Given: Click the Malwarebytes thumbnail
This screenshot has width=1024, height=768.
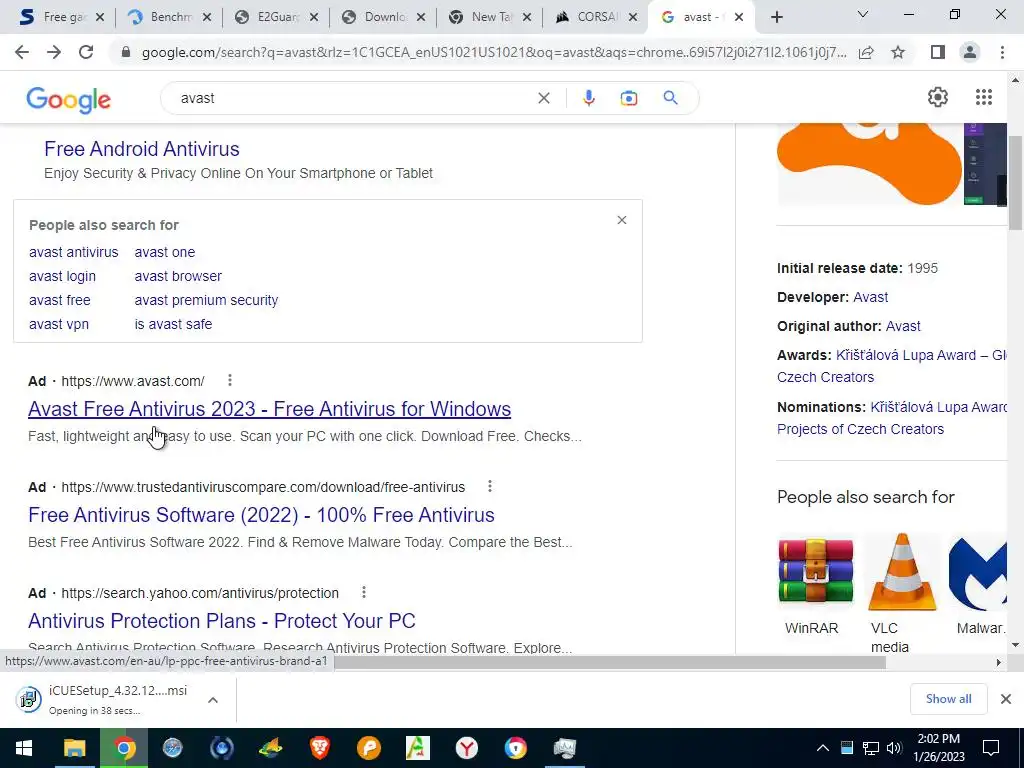Looking at the screenshot, I should pyautogui.click(x=978, y=572).
